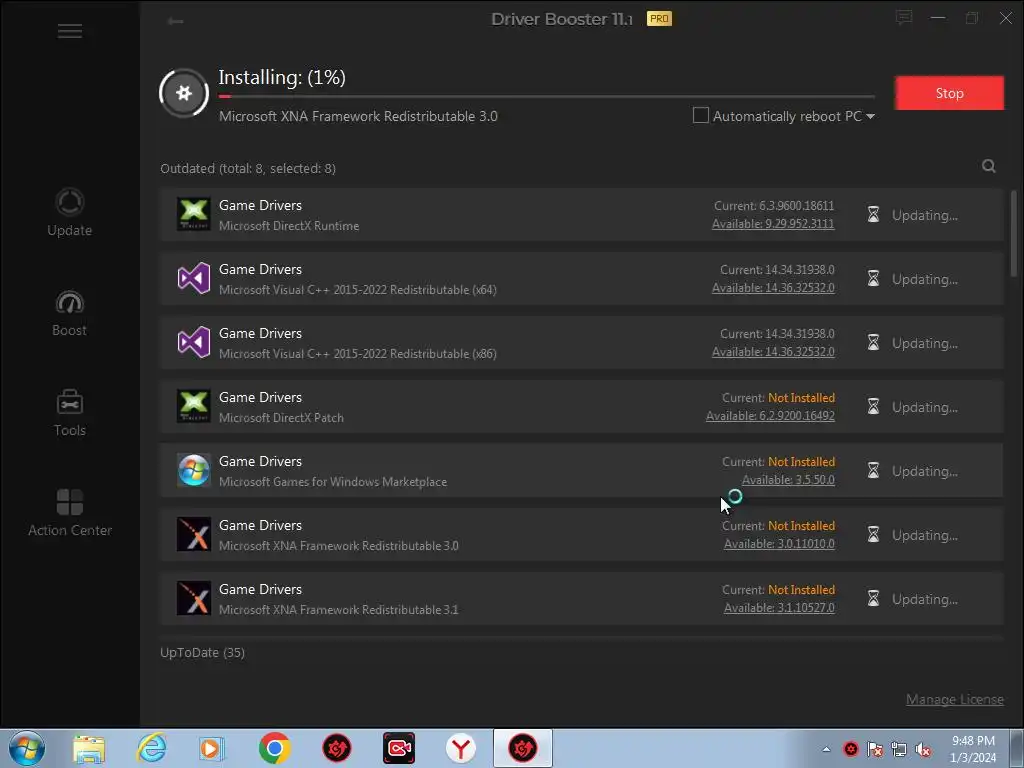Enable Automatically reboot PC checkbox

[x=701, y=116]
